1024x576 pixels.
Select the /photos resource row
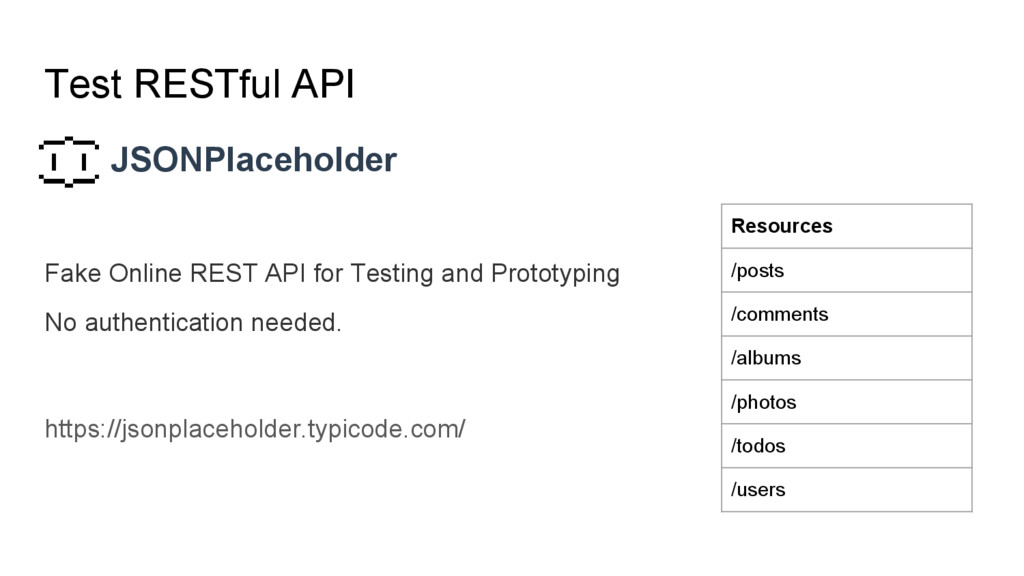(x=846, y=402)
